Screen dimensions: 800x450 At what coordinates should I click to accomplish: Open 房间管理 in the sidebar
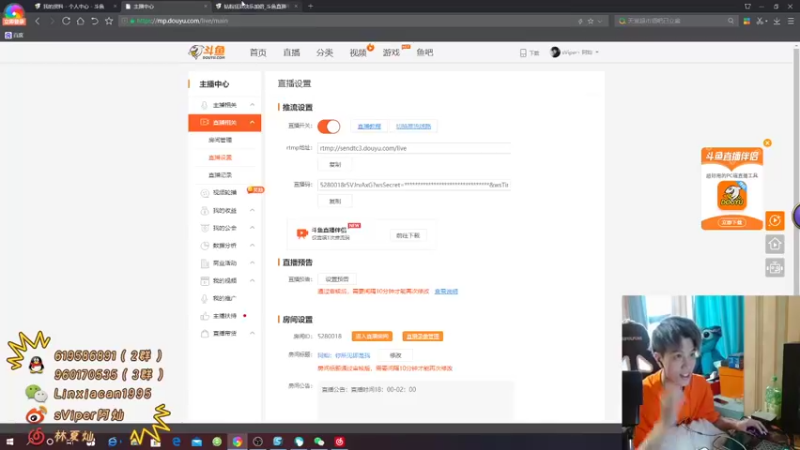click(x=220, y=140)
